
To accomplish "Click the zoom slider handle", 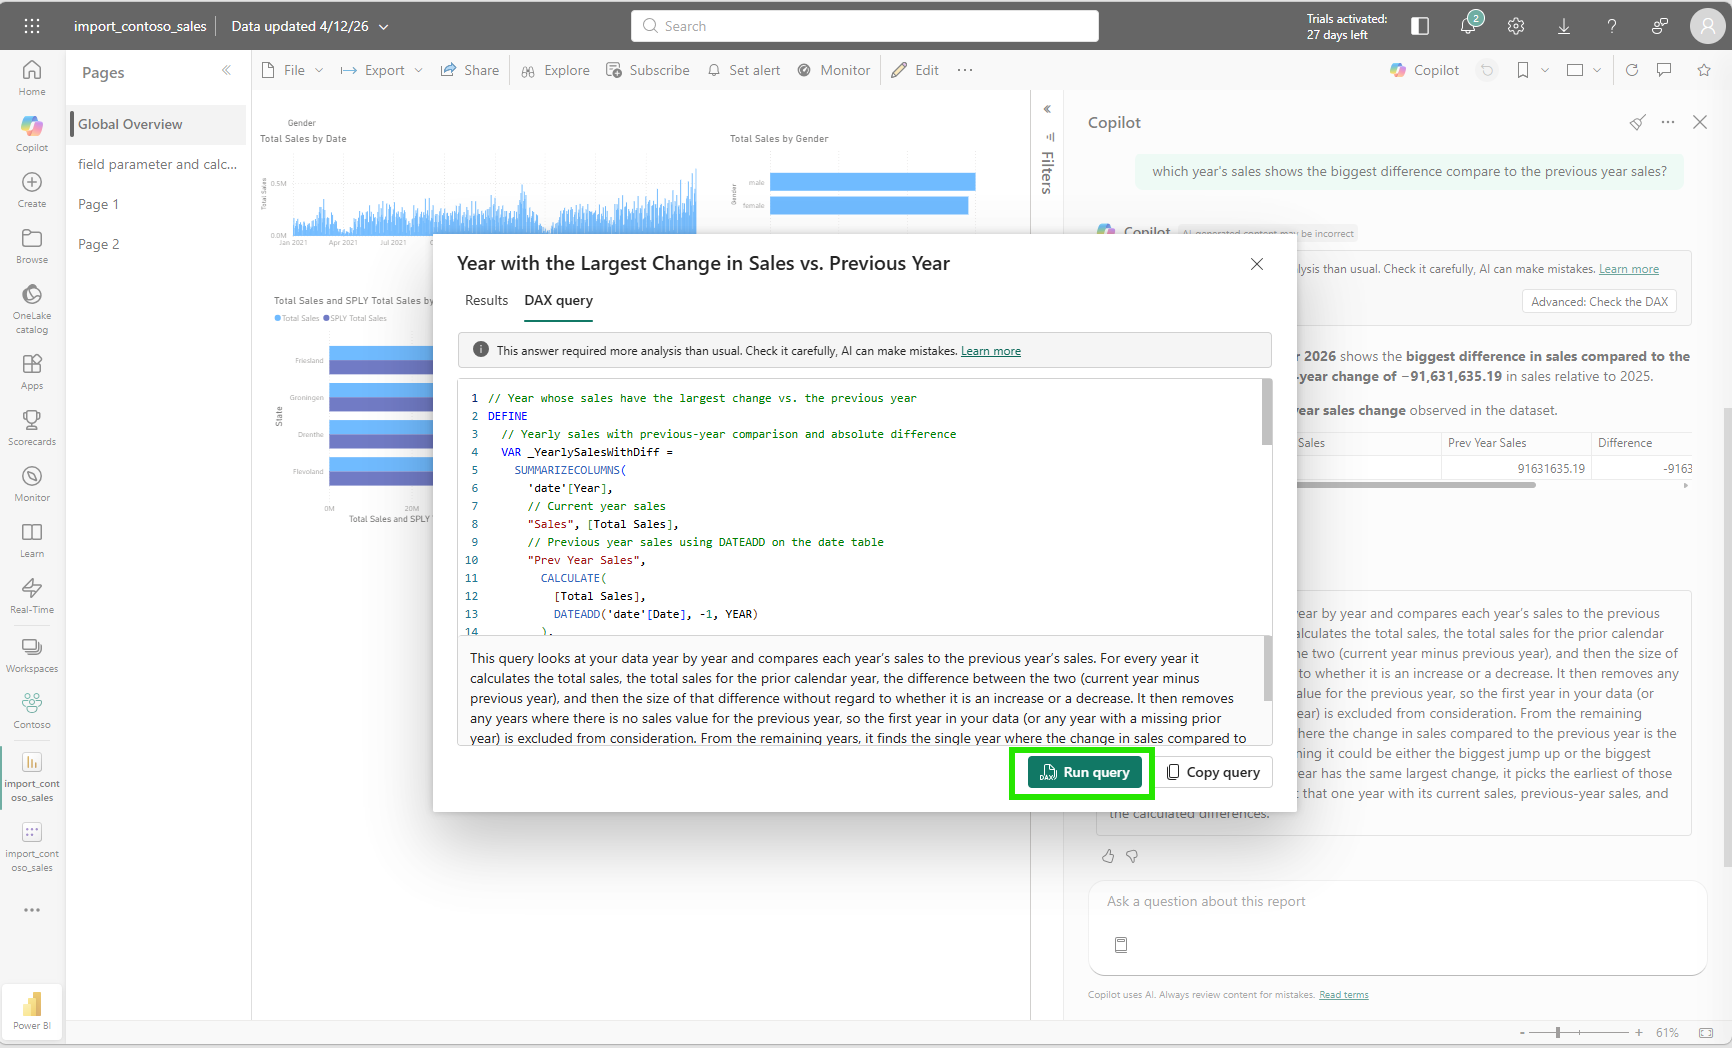I will 1558,1032.
